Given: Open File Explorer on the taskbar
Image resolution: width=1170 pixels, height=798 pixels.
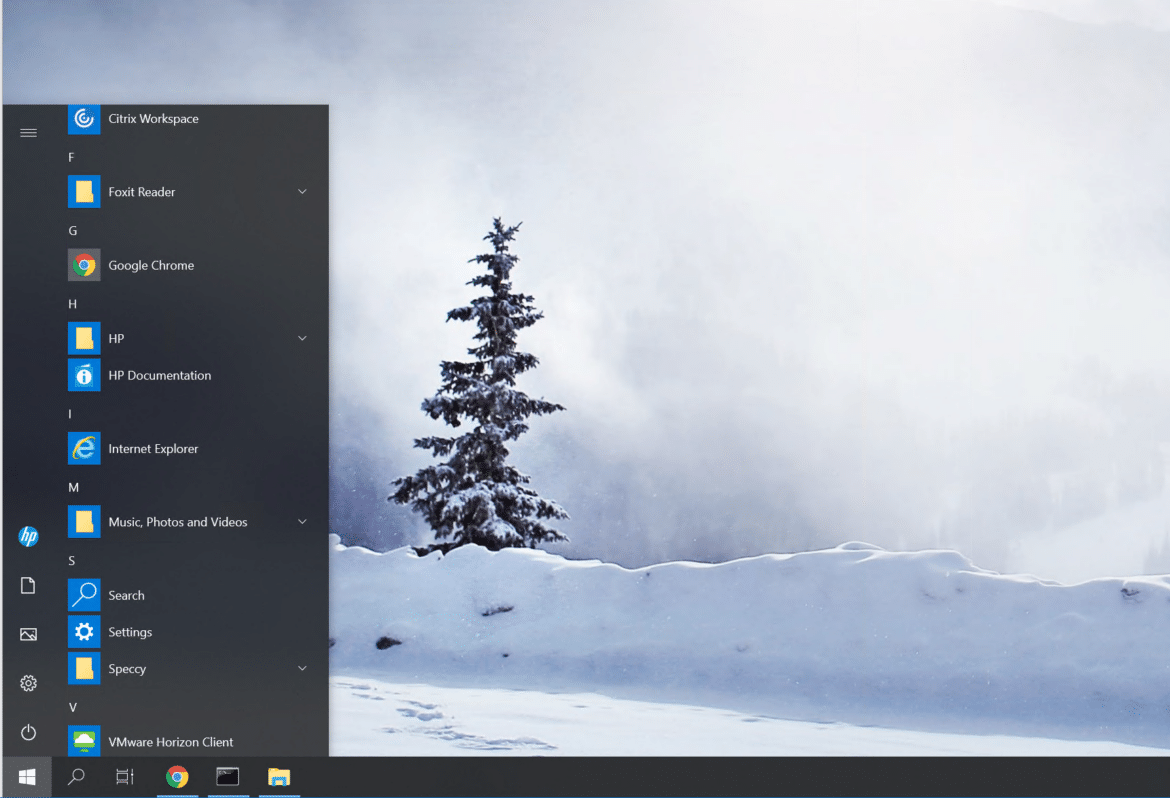Looking at the screenshot, I should (x=279, y=777).
